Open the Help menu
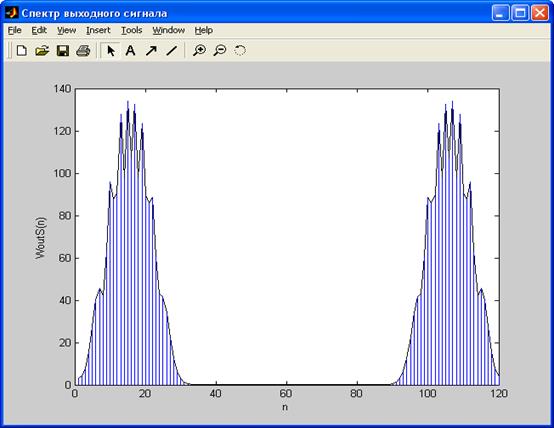The image size is (554, 428). click(x=204, y=30)
